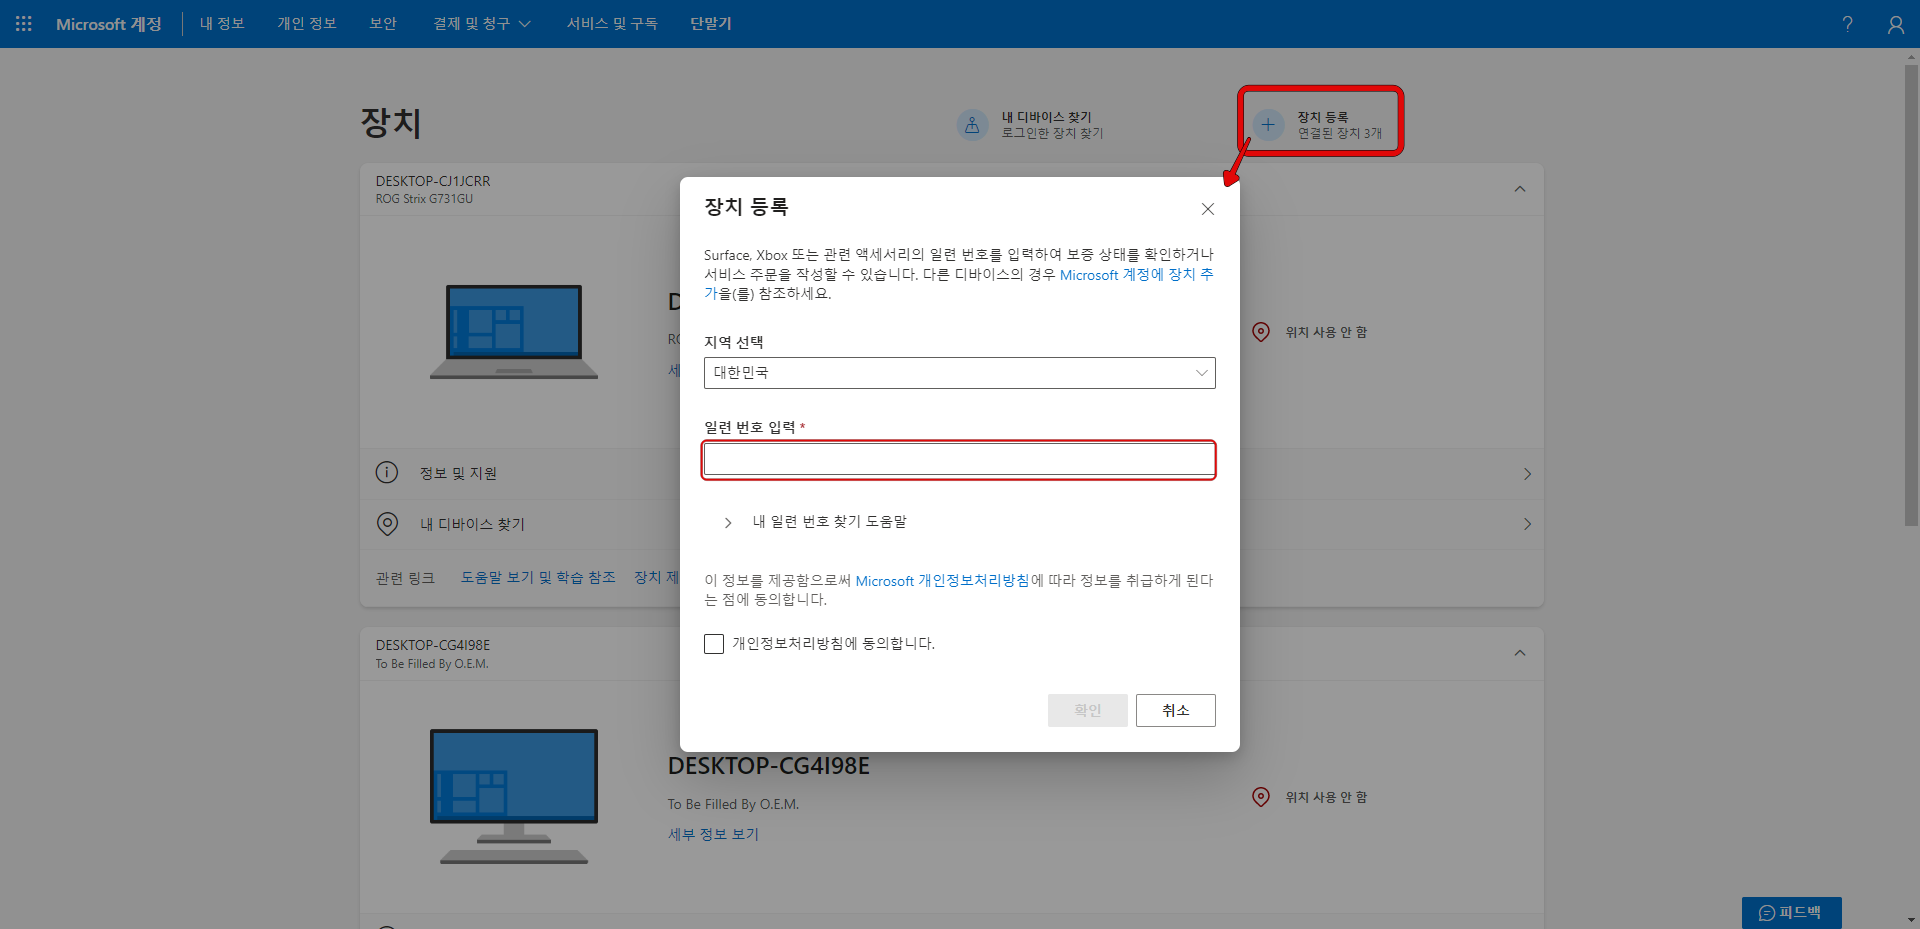Click the Help question mark icon

[1847, 23]
